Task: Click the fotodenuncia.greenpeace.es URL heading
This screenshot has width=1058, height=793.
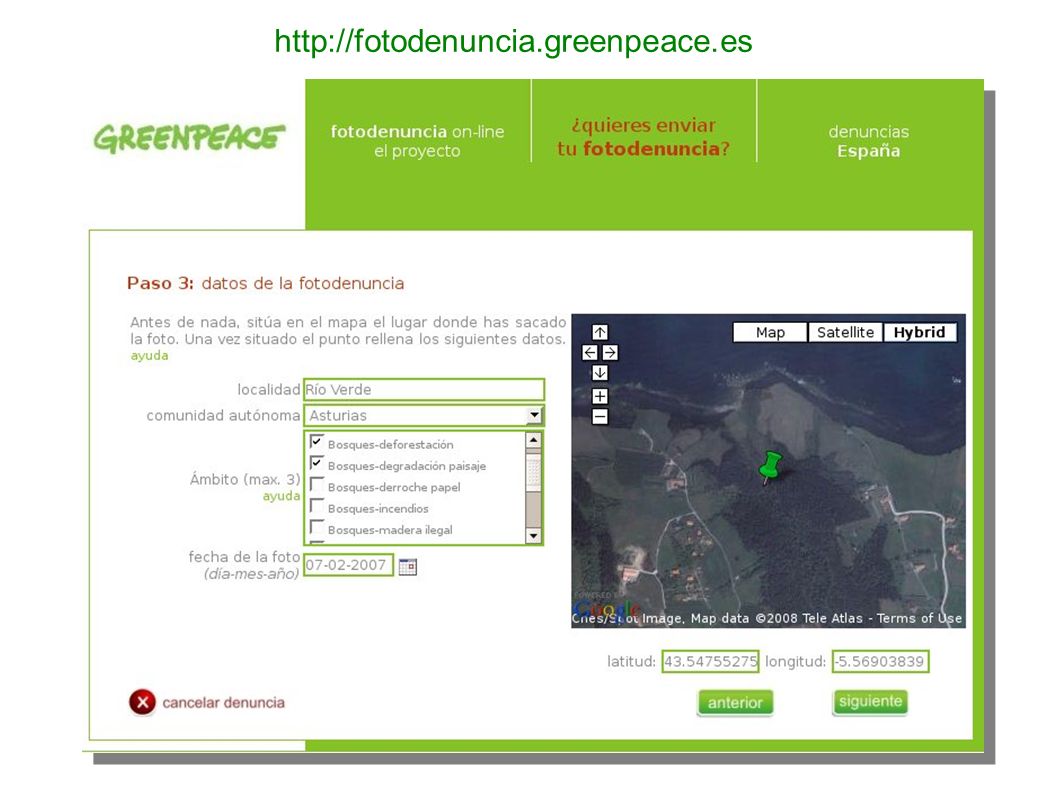Action: [x=513, y=41]
